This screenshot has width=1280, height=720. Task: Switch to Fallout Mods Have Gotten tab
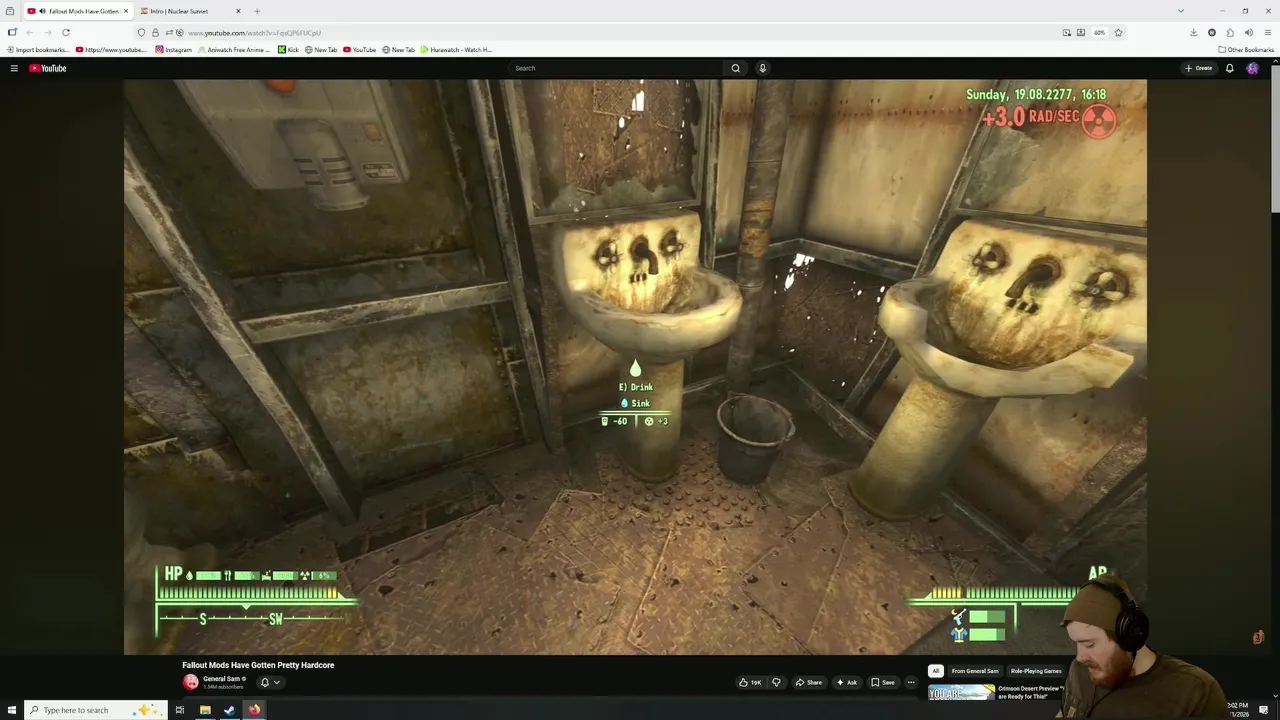point(77,11)
